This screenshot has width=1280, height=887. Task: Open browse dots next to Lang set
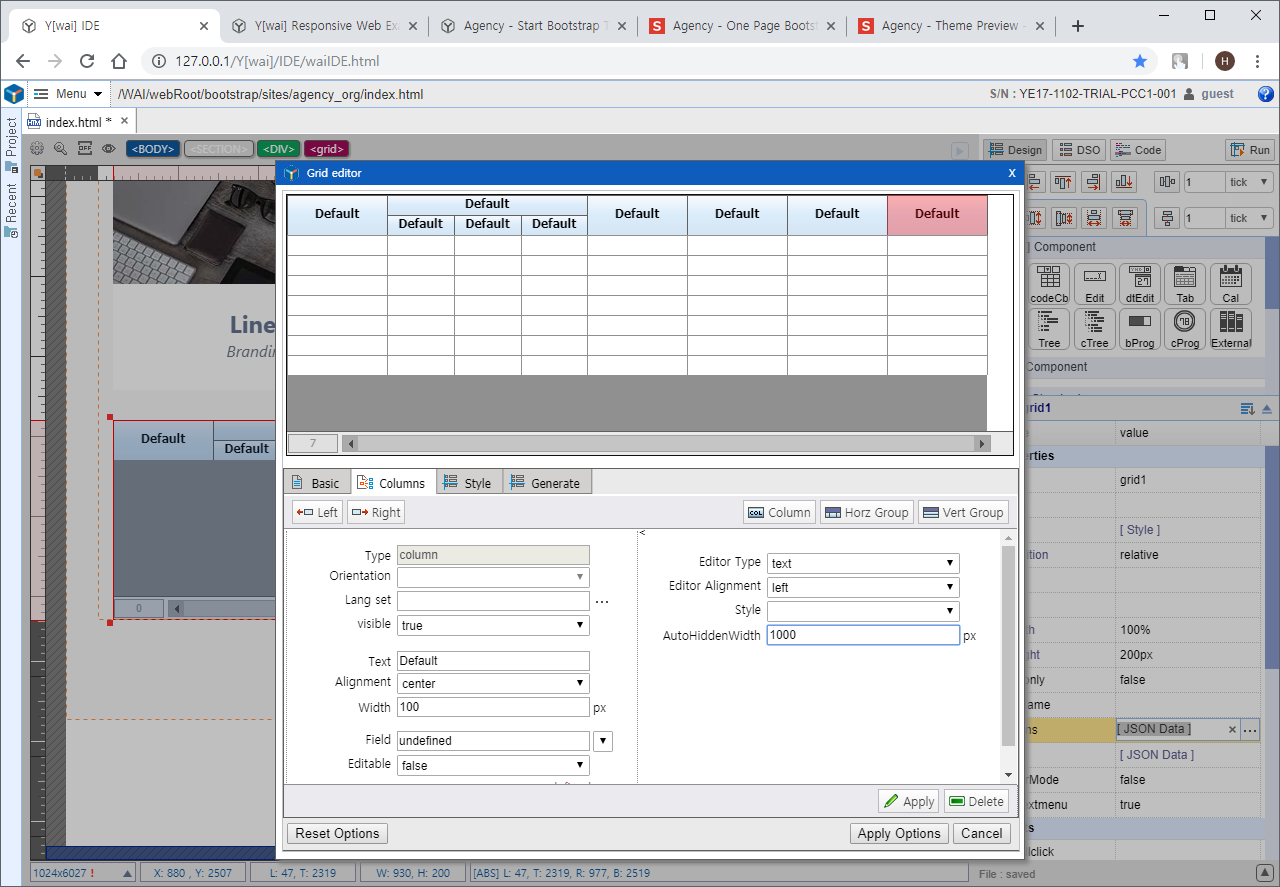pyautogui.click(x=602, y=601)
